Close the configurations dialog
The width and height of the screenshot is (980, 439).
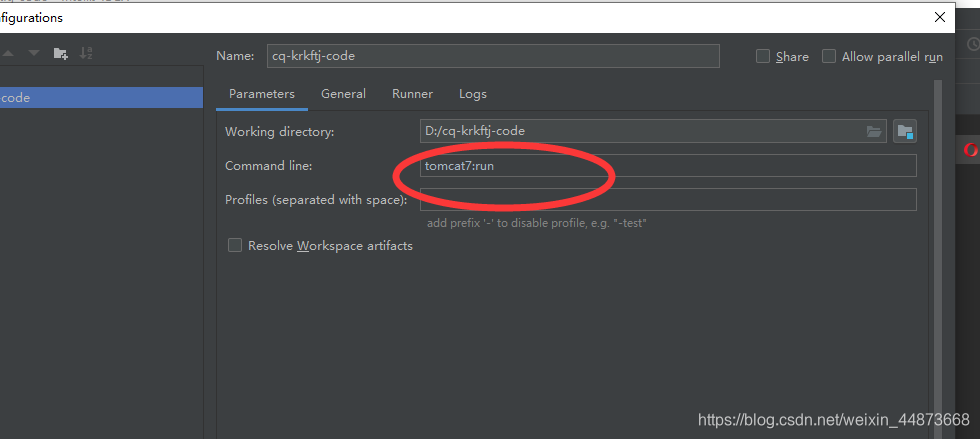[939, 18]
